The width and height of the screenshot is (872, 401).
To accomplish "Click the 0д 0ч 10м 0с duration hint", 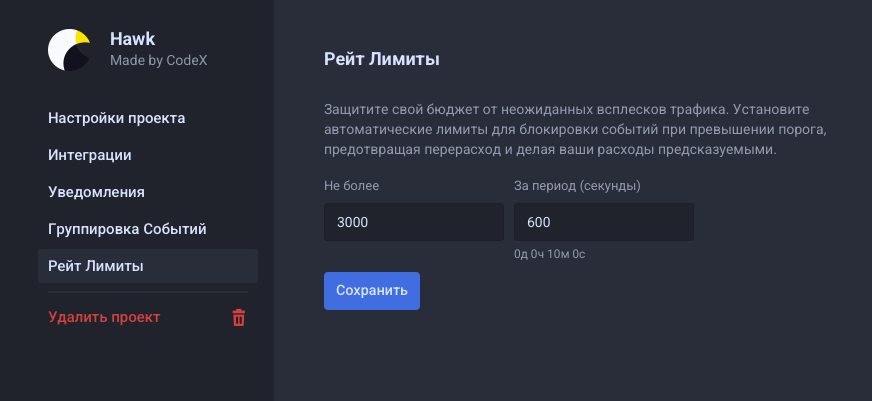I will click(548, 254).
